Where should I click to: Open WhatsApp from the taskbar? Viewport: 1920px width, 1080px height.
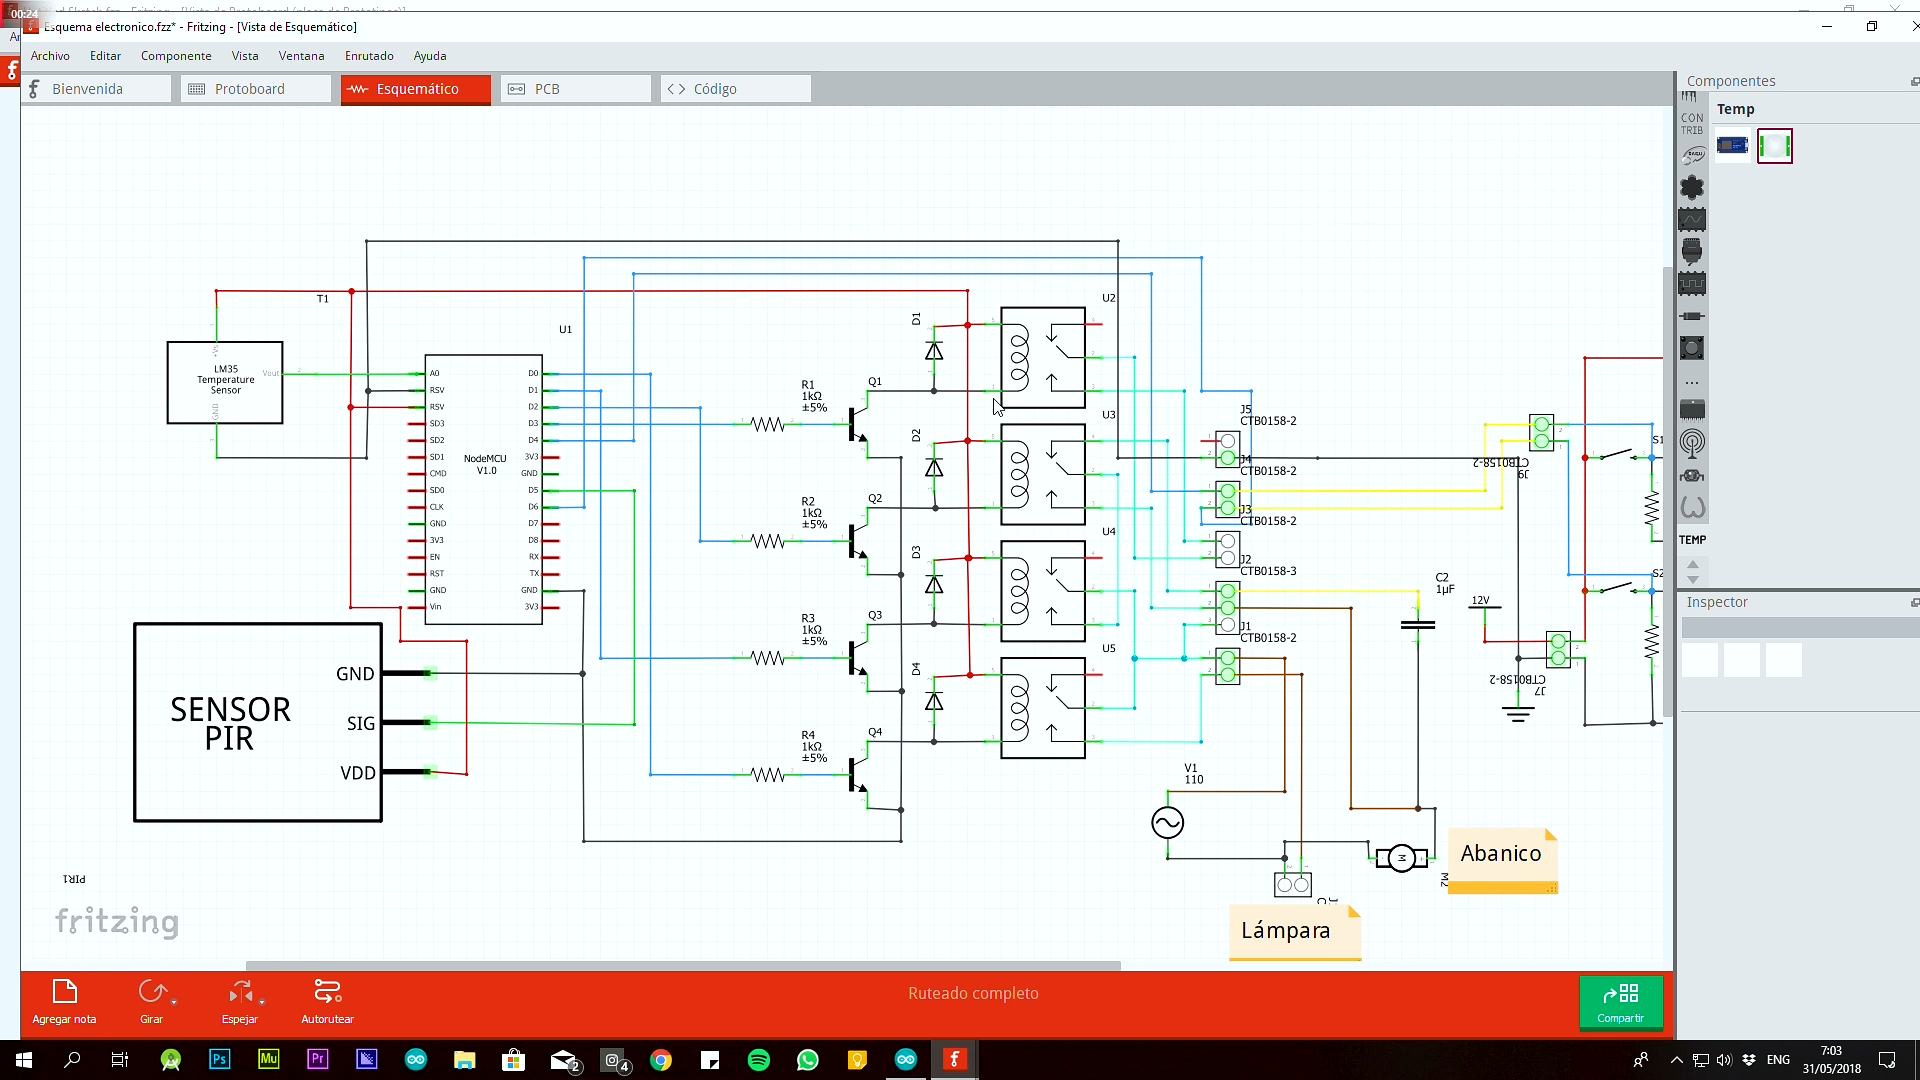pos(808,1060)
